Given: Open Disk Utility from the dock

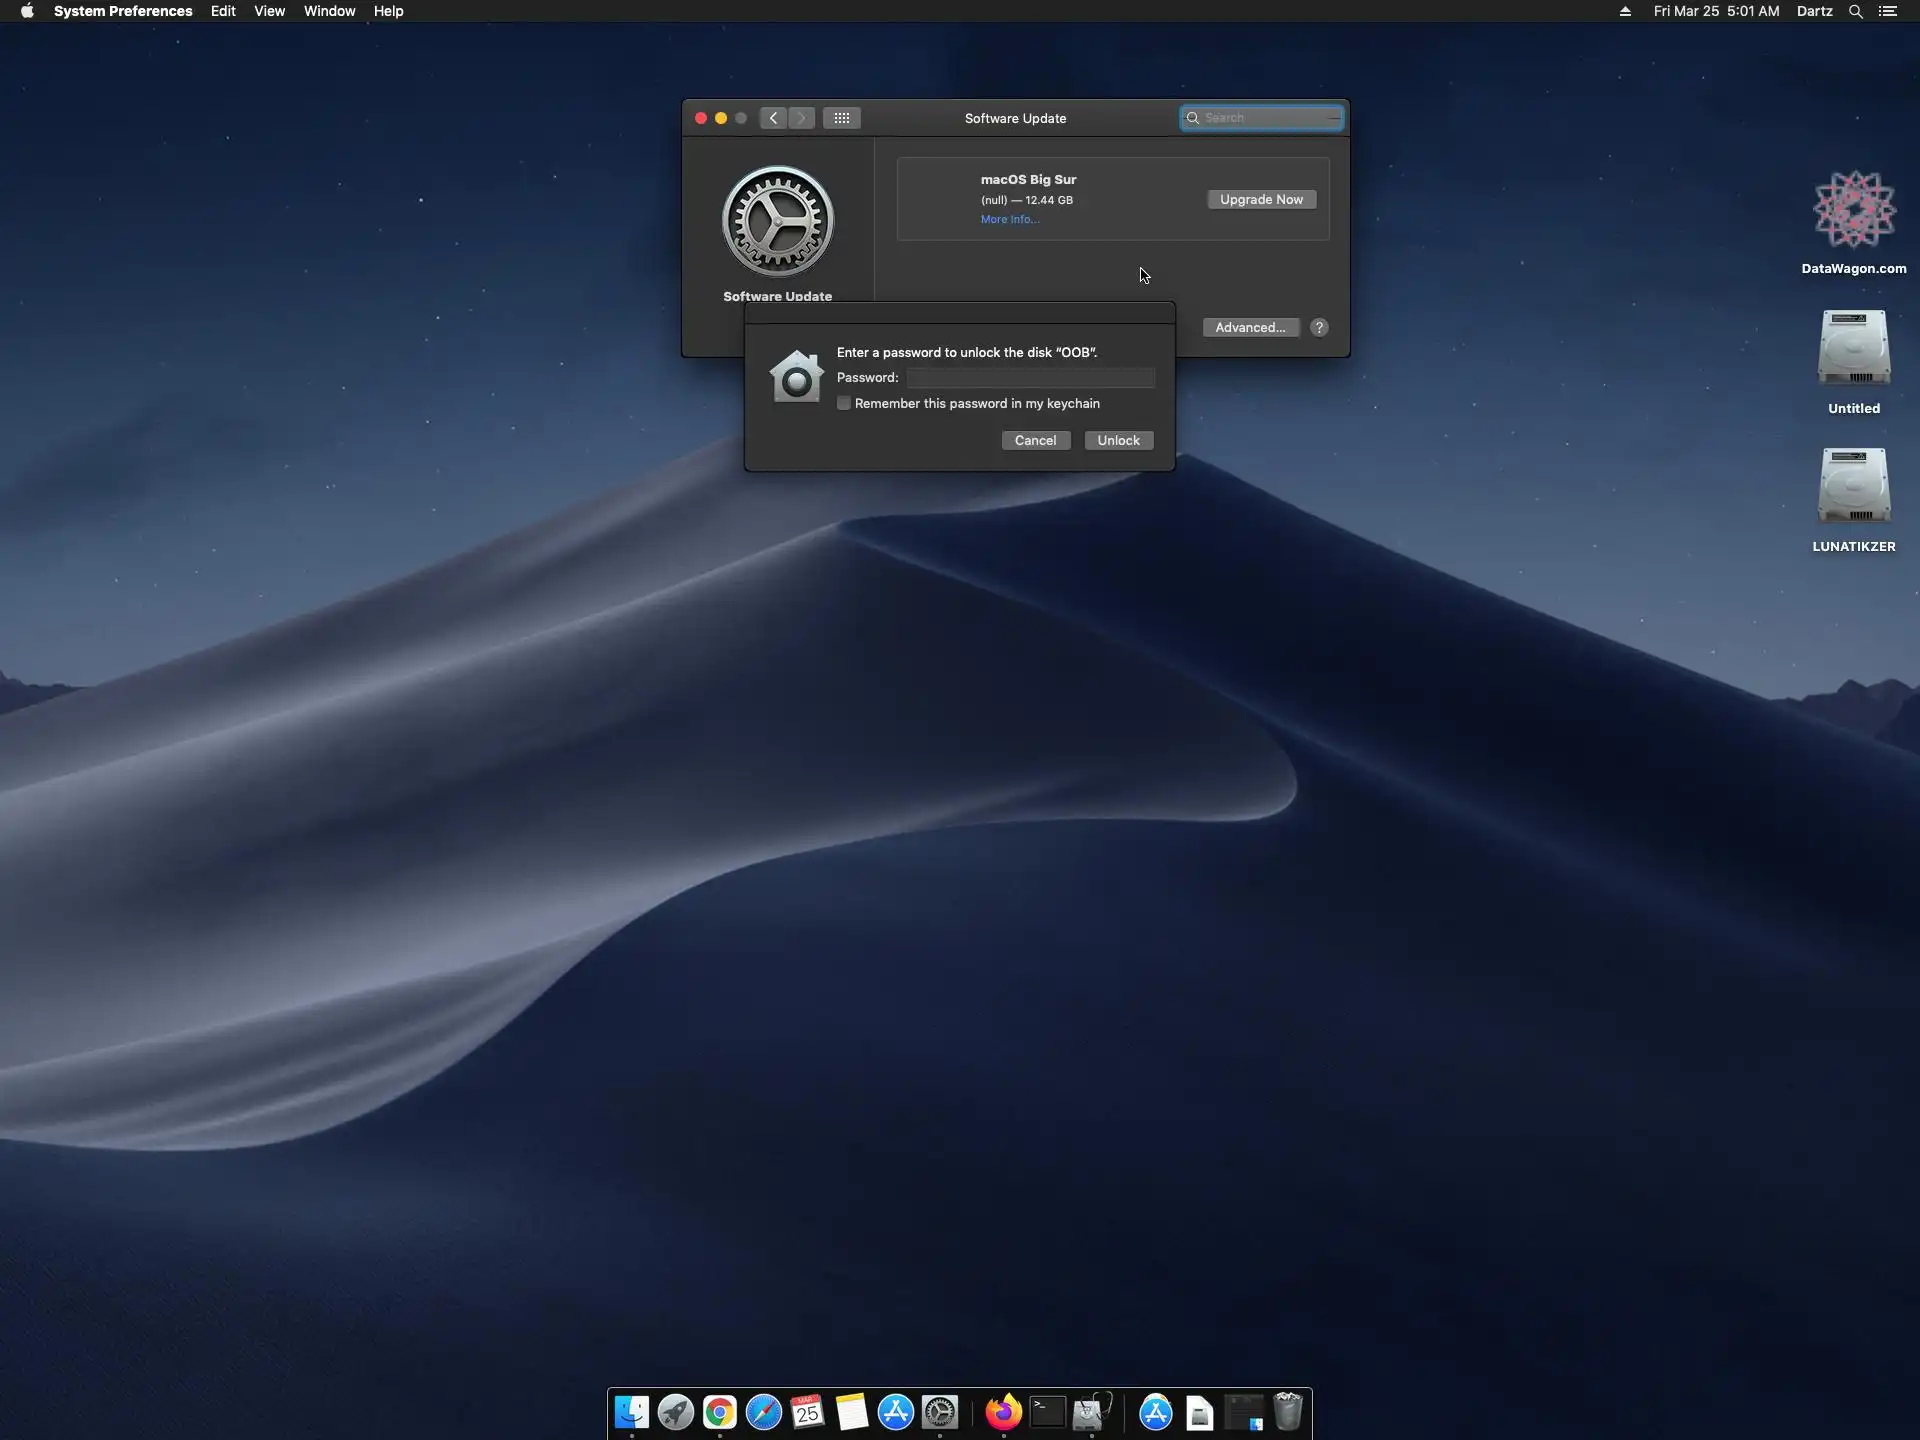Looking at the screenshot, I should (1092, 1412).
